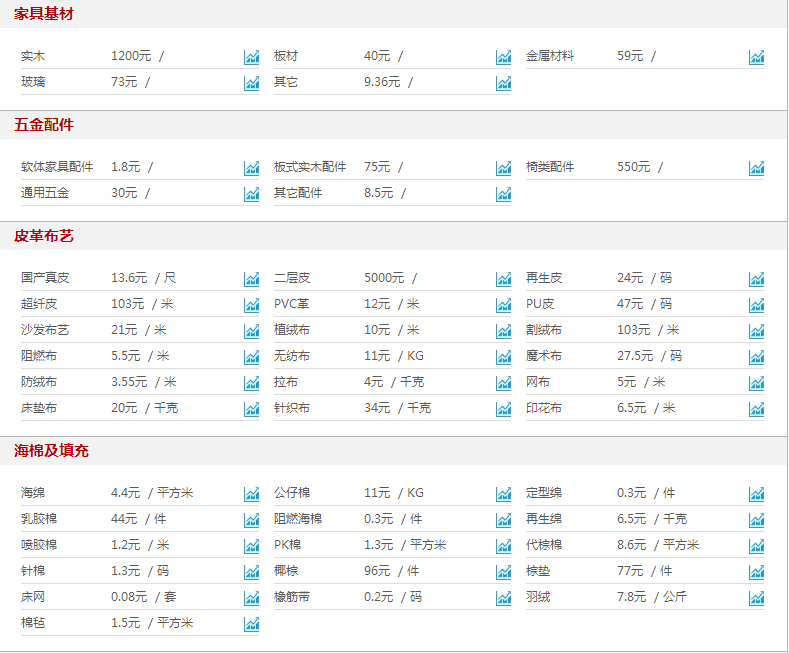Image resolution: width=789 pixels, height=653 pixels.
Task: Select the 阻燃海棉 item name
Action: click(298, 519)
